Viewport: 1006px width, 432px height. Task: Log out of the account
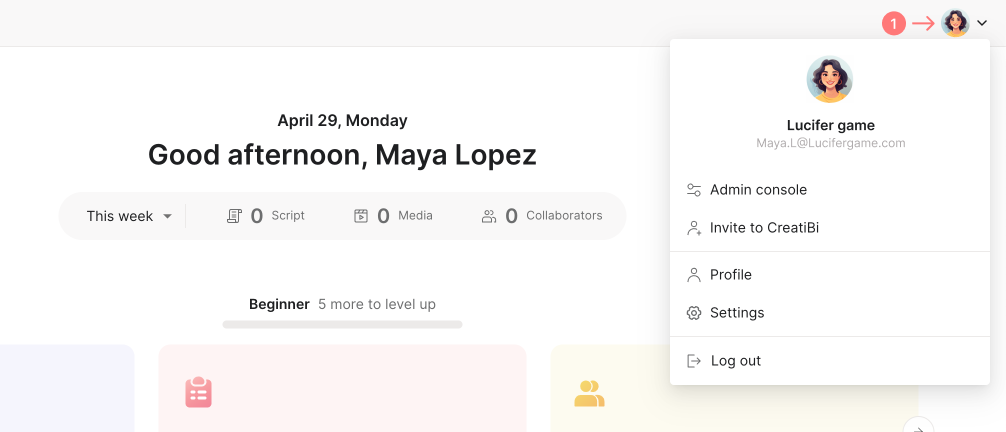click(735, 361)
